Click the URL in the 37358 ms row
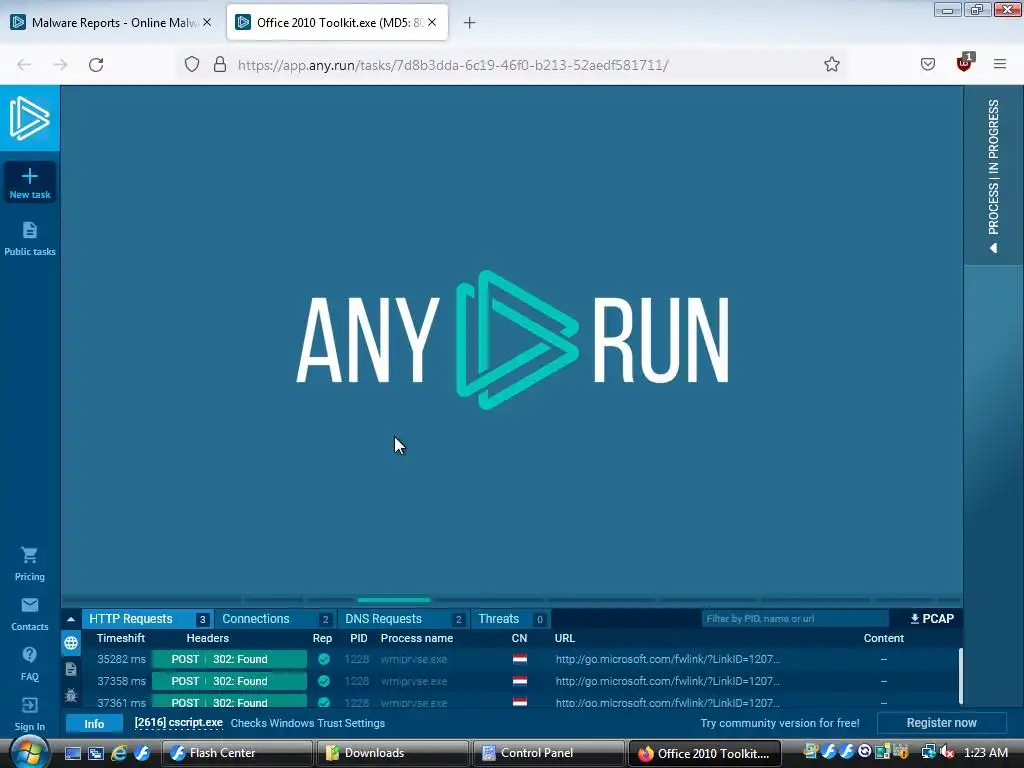This screenshot has width=1024, height=768. (x=667, y=681)
